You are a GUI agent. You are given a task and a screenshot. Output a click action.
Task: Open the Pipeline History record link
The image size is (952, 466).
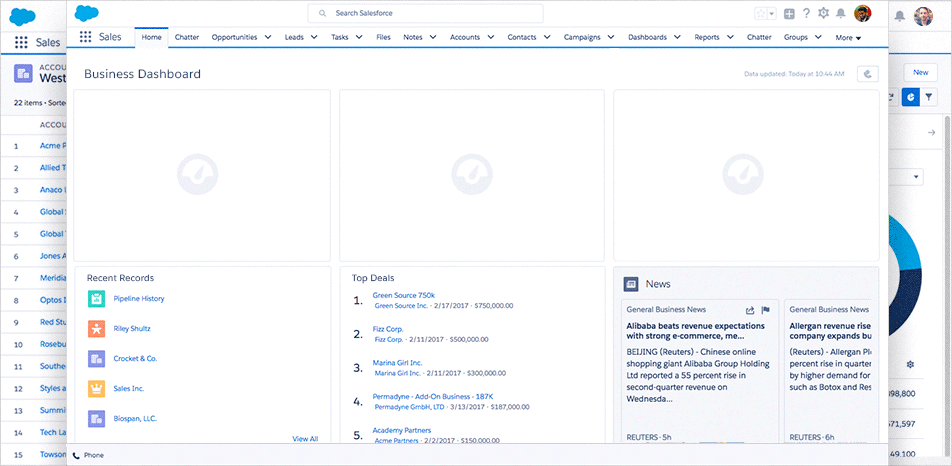(x=139, y=299)
